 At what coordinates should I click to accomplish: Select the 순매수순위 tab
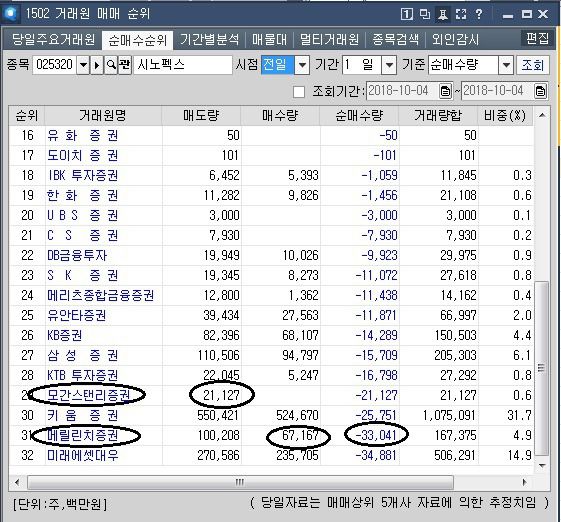tap(137, 40)
